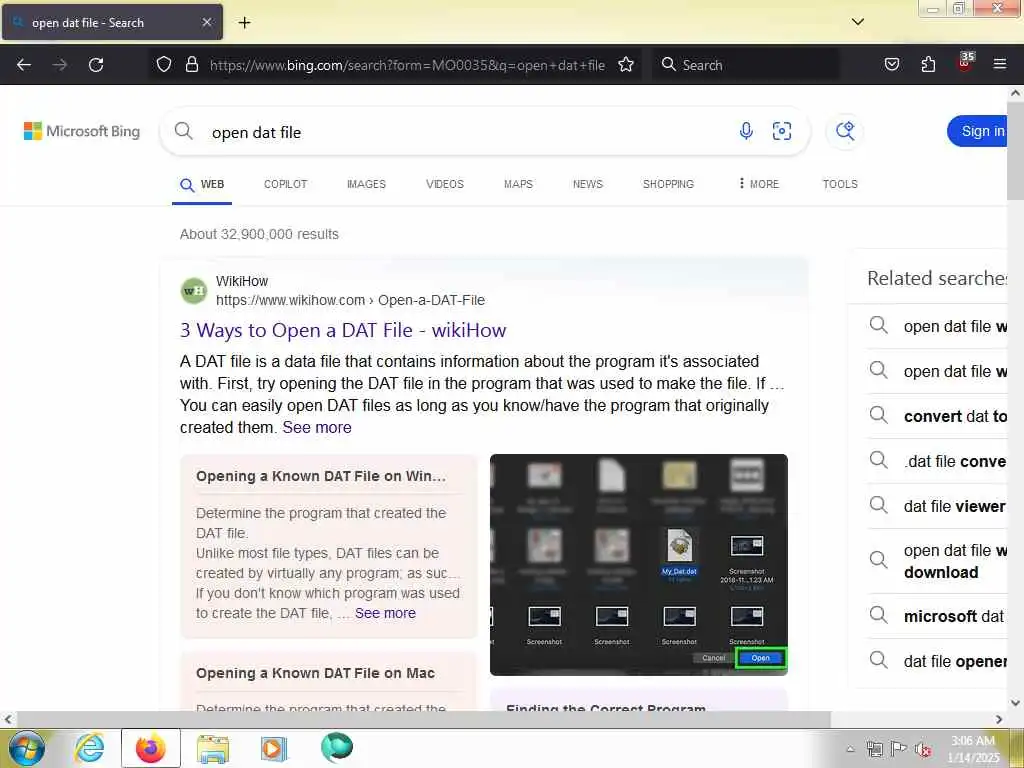Image resolution: width=1024 pixels, height=768 pixels.
Task: Reload the page with the refresh icon
Action: [96, 65]
